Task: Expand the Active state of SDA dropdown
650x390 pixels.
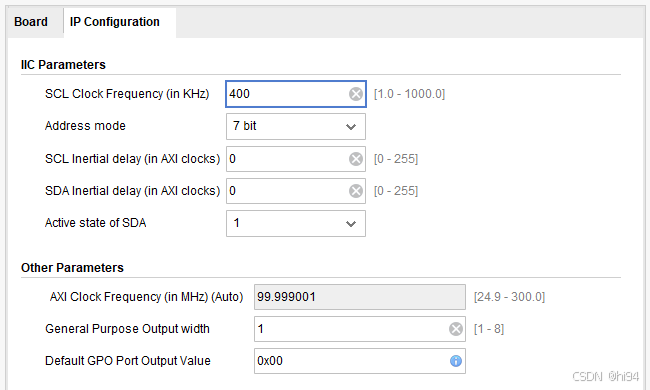Action: coord(296,223)
